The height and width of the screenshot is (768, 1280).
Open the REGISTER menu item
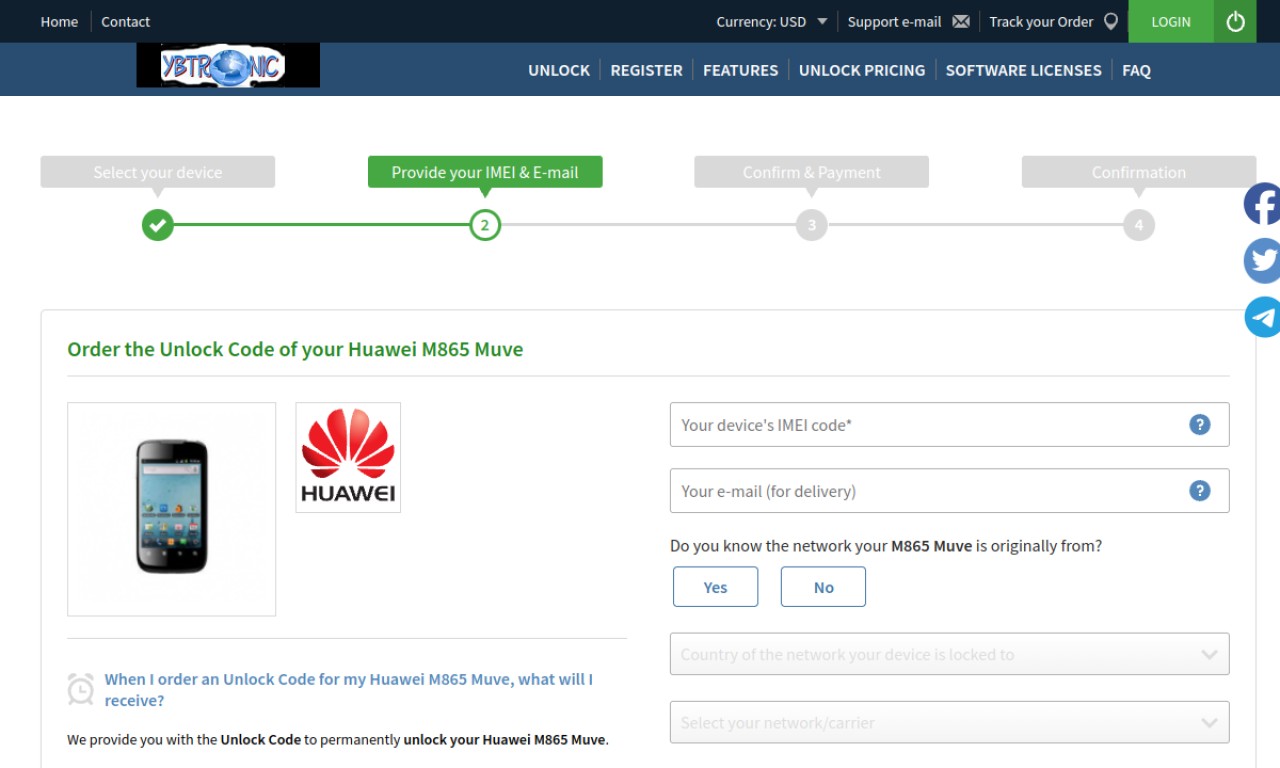point(646,70)
